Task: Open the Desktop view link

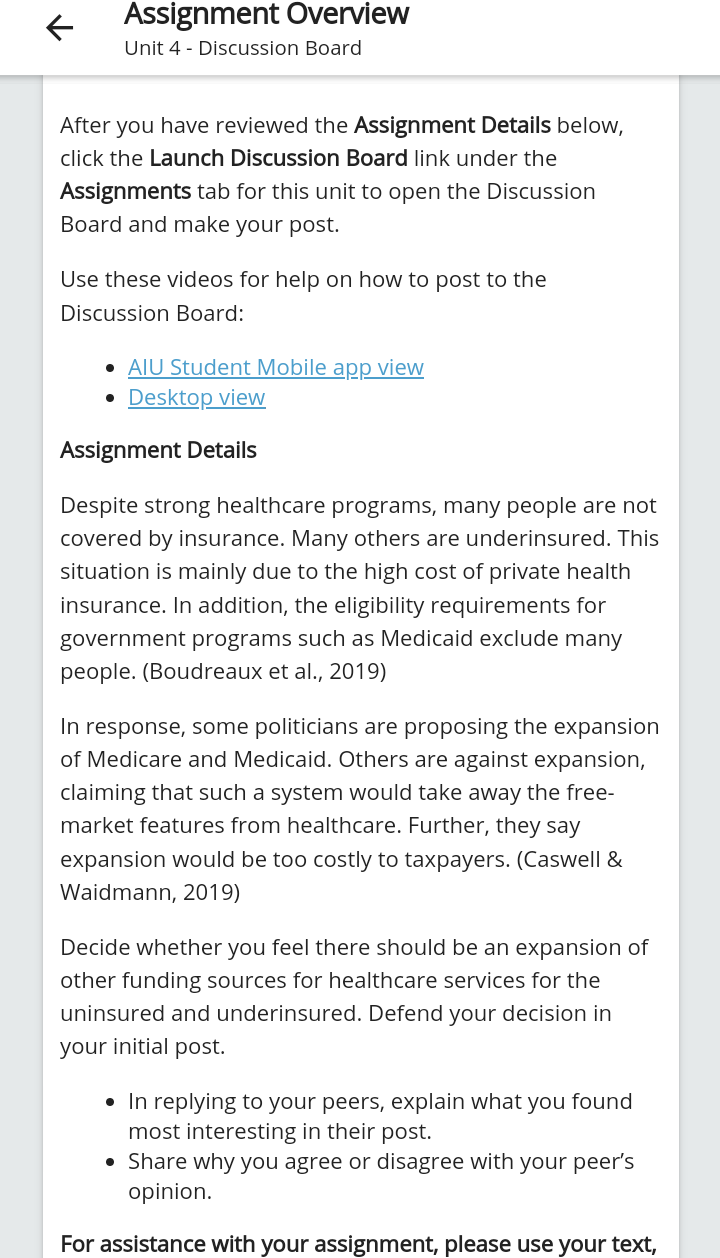Action: (197, 397)
